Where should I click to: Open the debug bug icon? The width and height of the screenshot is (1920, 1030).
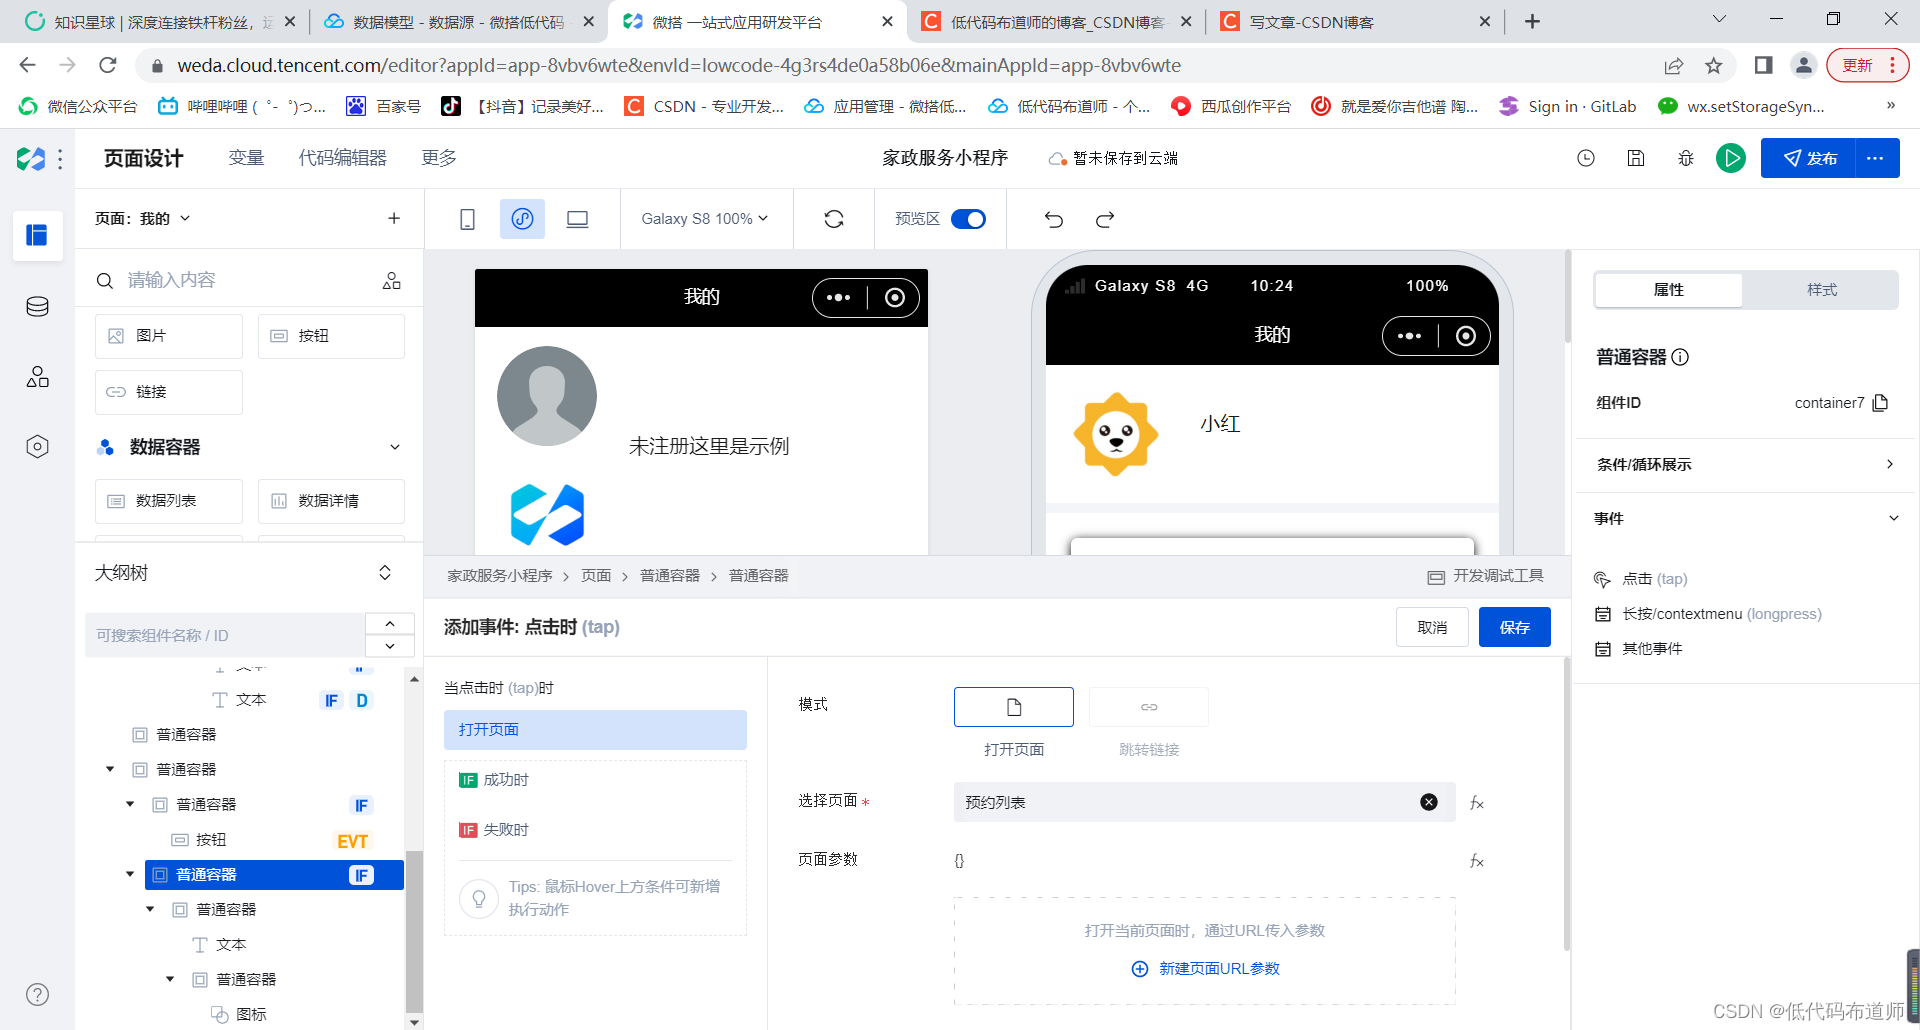point(1686,158)
